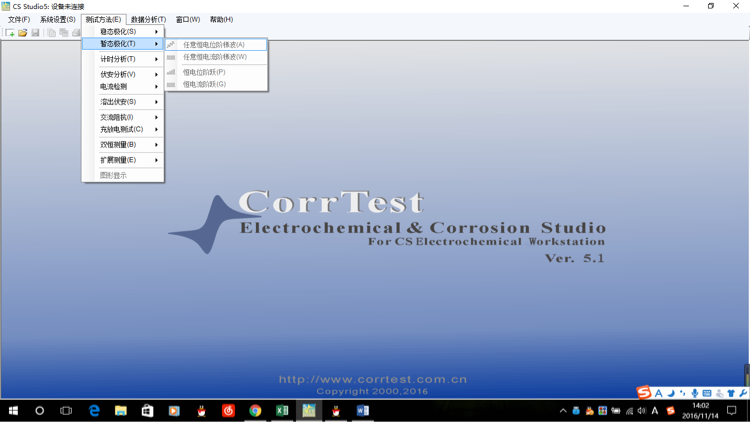Open the Windows Start menu

(x=13, y=411)
